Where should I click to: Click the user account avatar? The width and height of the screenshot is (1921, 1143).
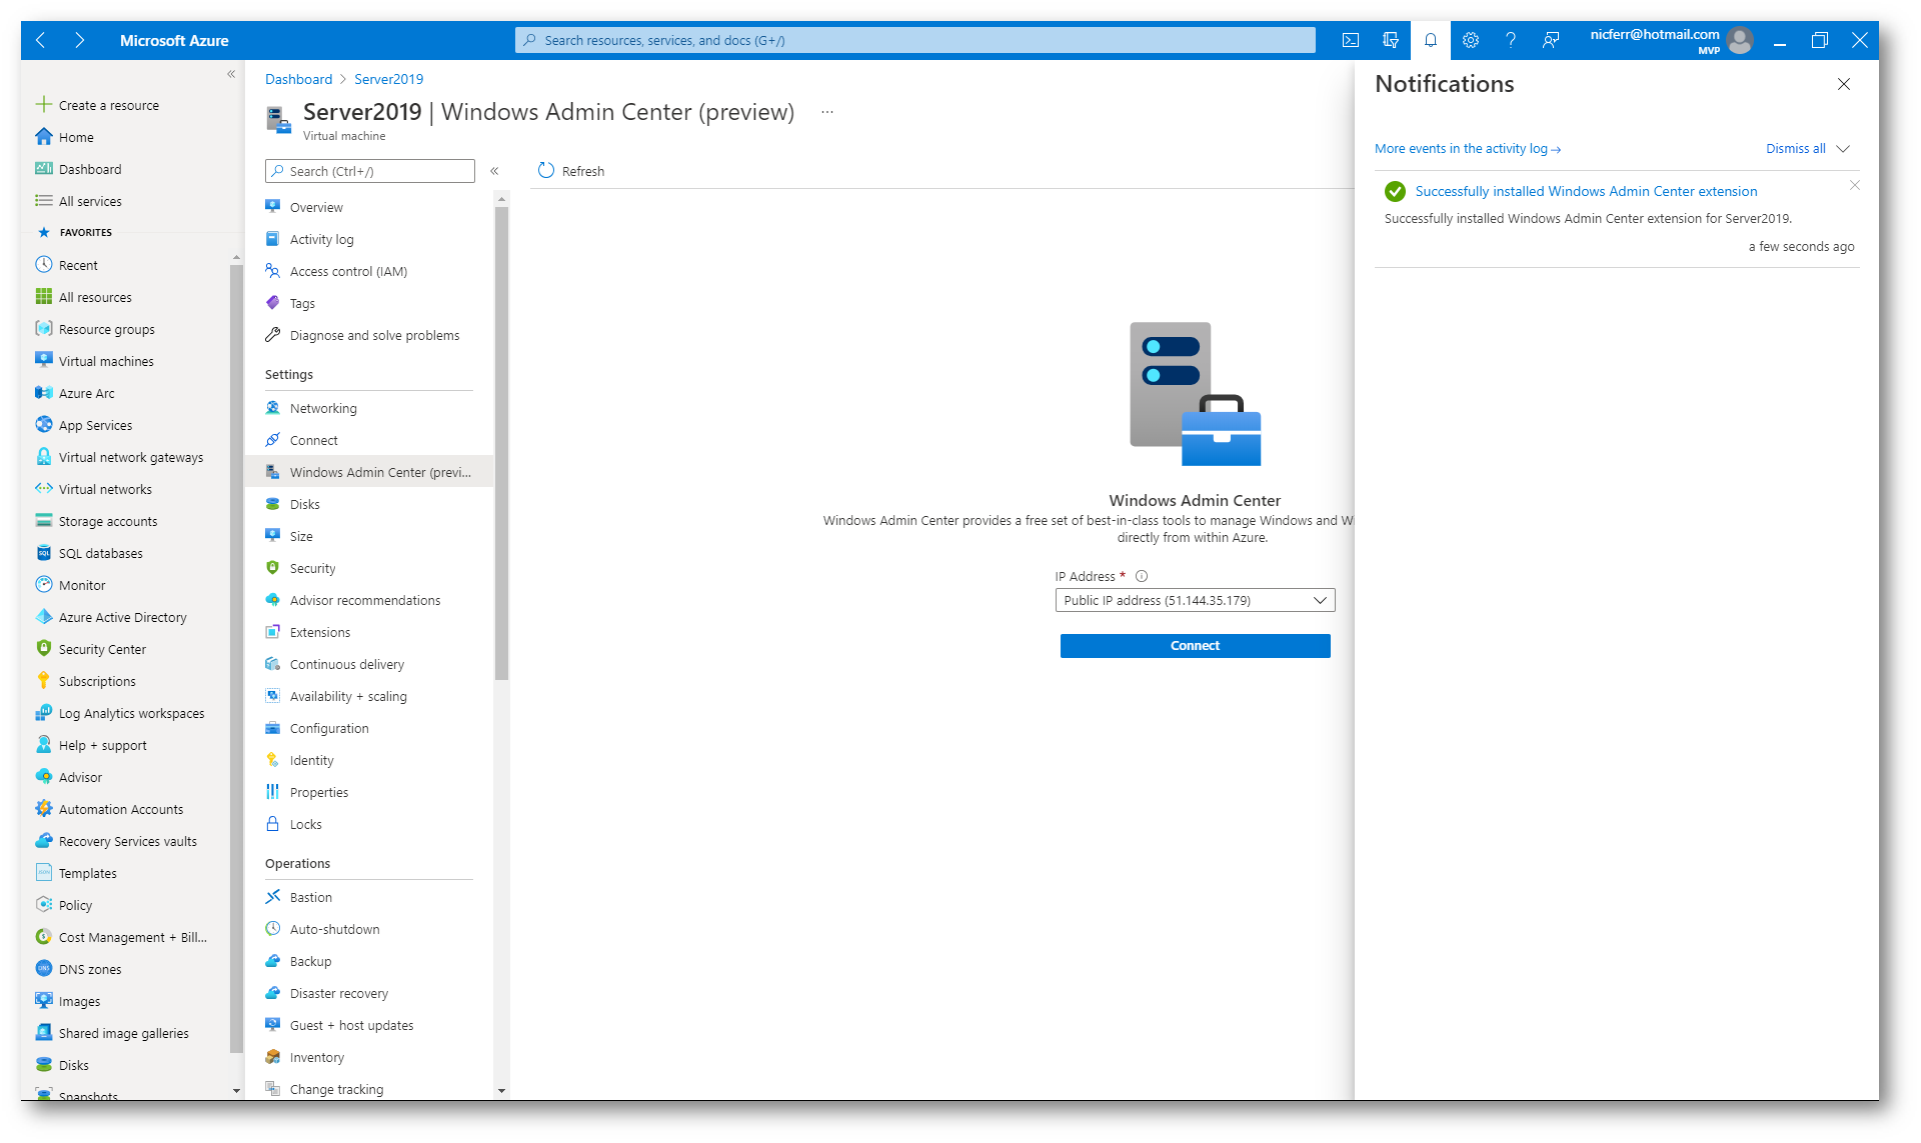pyautogui.click(x=1740, y=41)
